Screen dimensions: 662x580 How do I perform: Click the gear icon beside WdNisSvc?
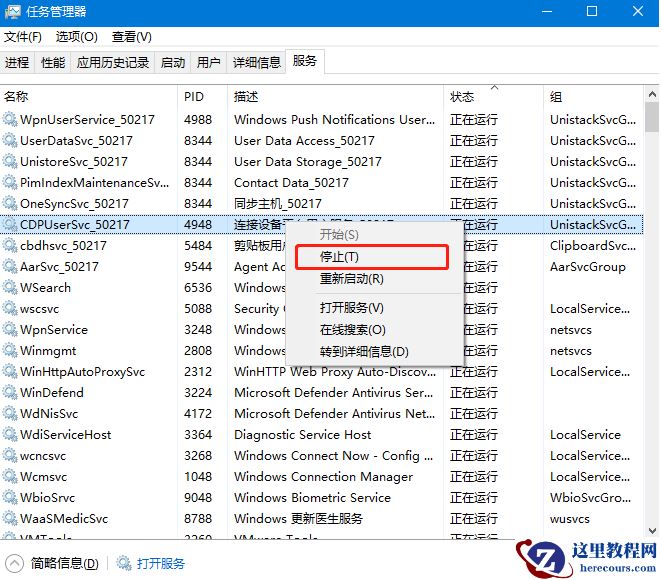pyautogui.click(x=10, y=414)
